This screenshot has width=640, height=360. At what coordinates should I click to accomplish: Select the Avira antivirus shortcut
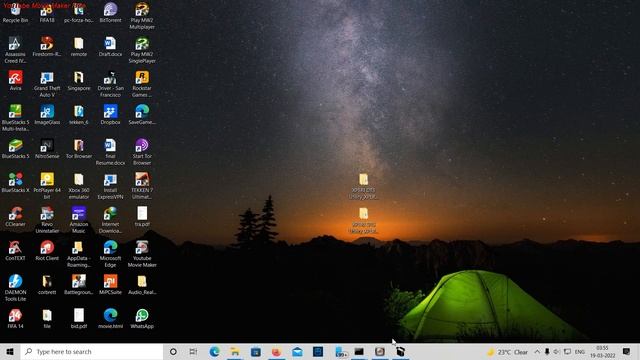[x=16, y=80]
